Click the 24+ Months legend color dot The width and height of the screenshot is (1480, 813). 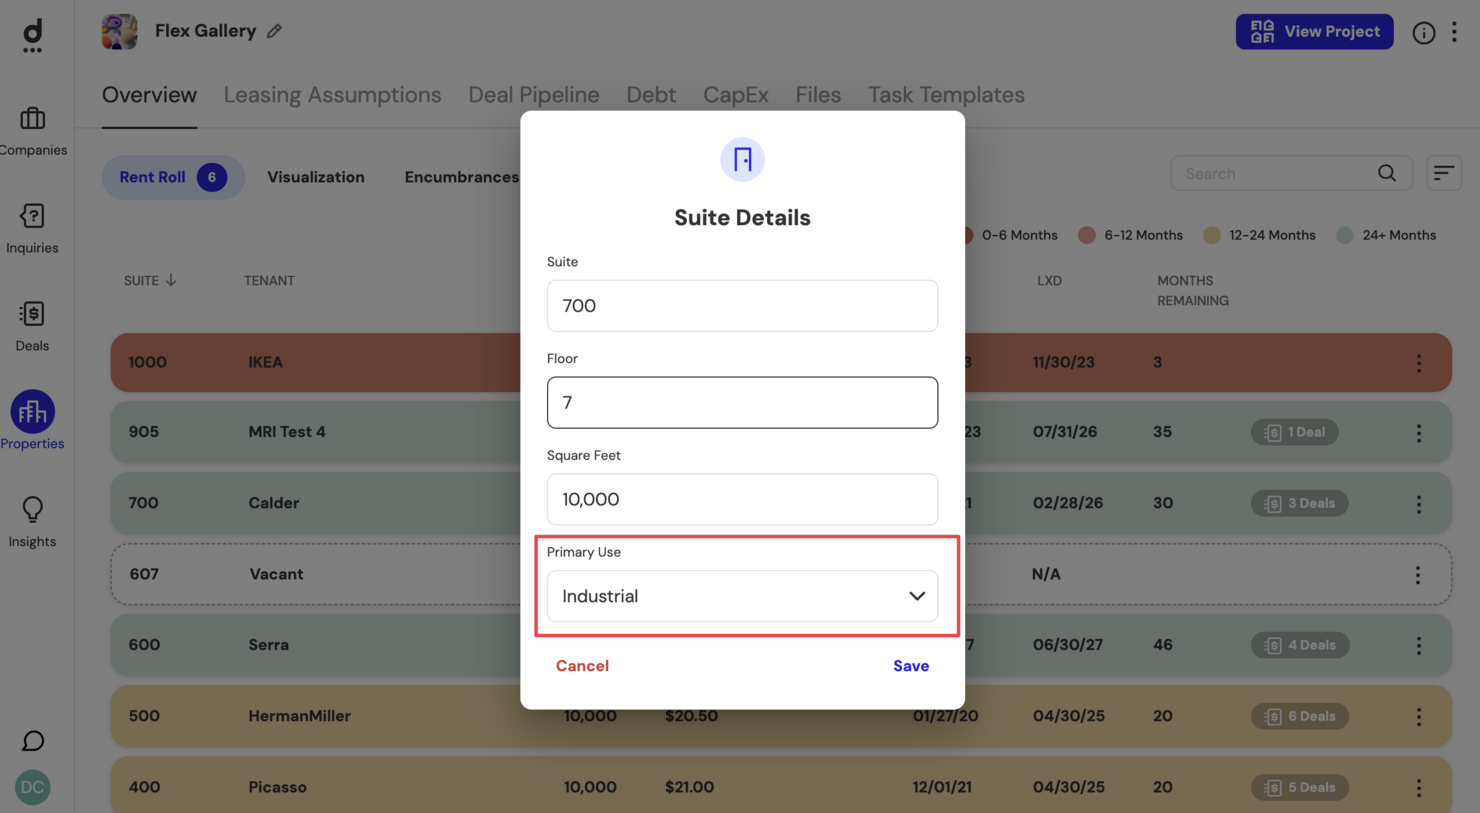point(1345,235)
